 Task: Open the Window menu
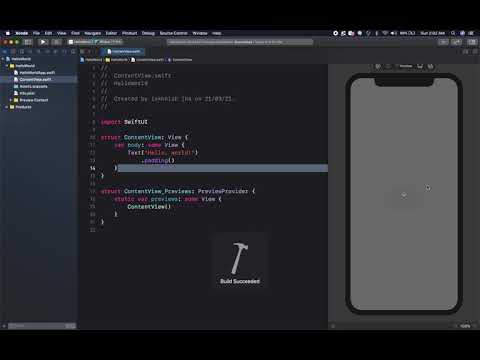(x=200, y=33)
